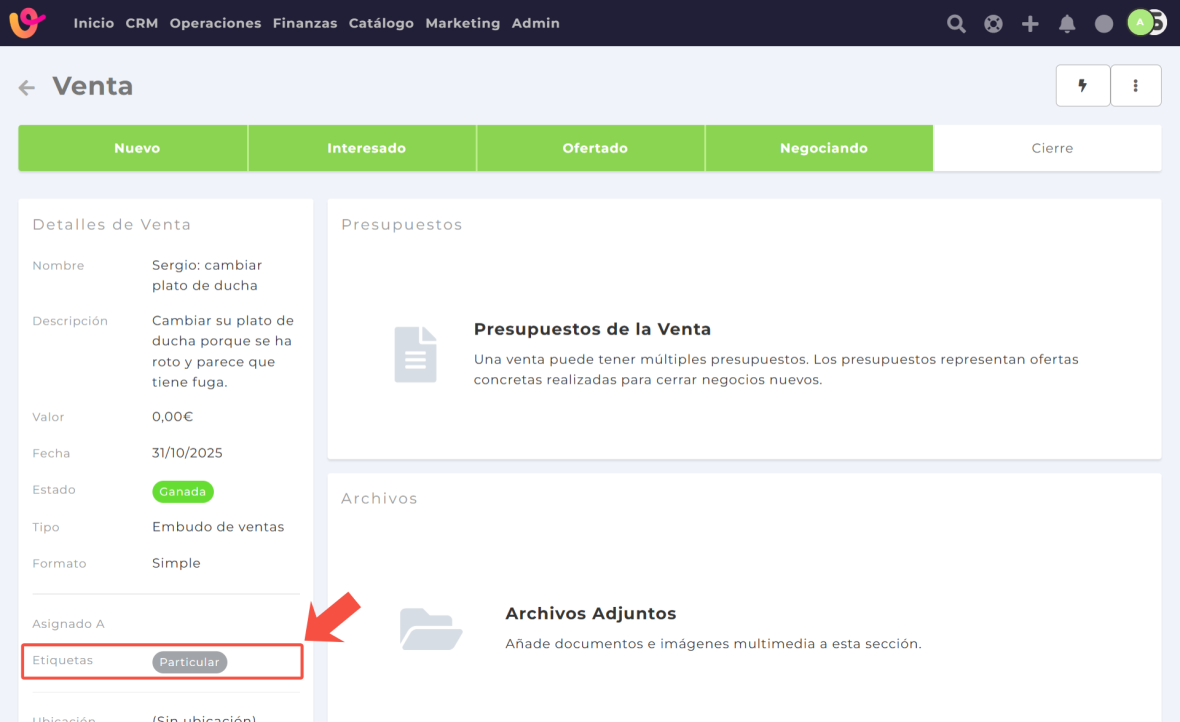The image size is (1180, 722).
Task: Open notifications bell
Action: (1067, 24)
